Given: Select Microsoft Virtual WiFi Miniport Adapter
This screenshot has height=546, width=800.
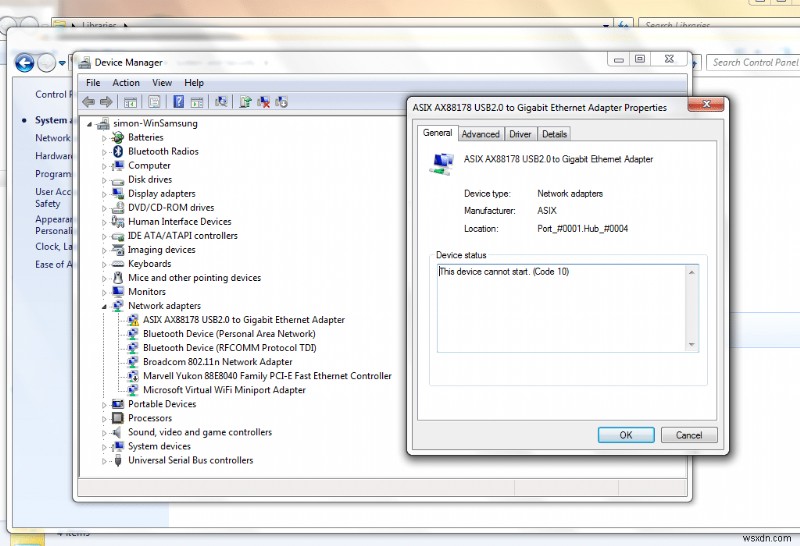Looking at the screenshot, I should (224, 390).
